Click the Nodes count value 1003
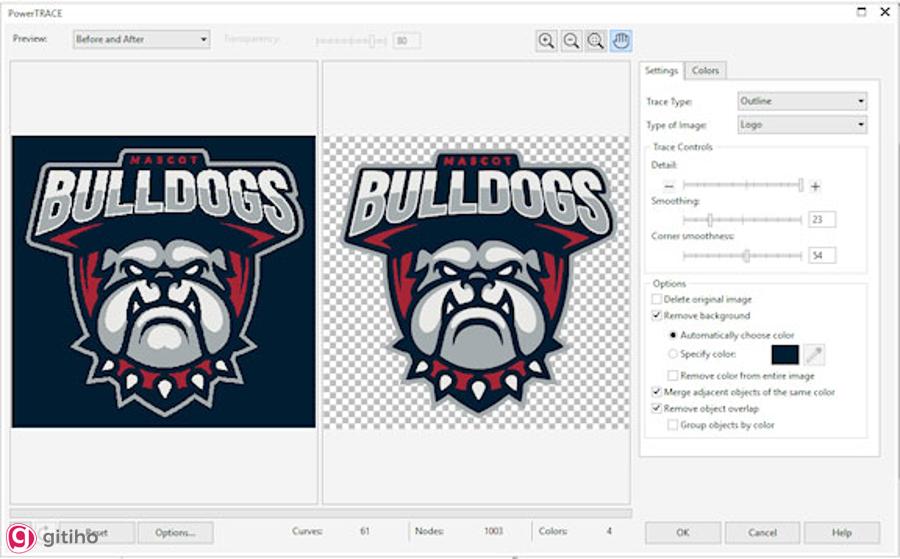Image resolution: width=900 pixels, height=559 pixels. coord(493,531)
